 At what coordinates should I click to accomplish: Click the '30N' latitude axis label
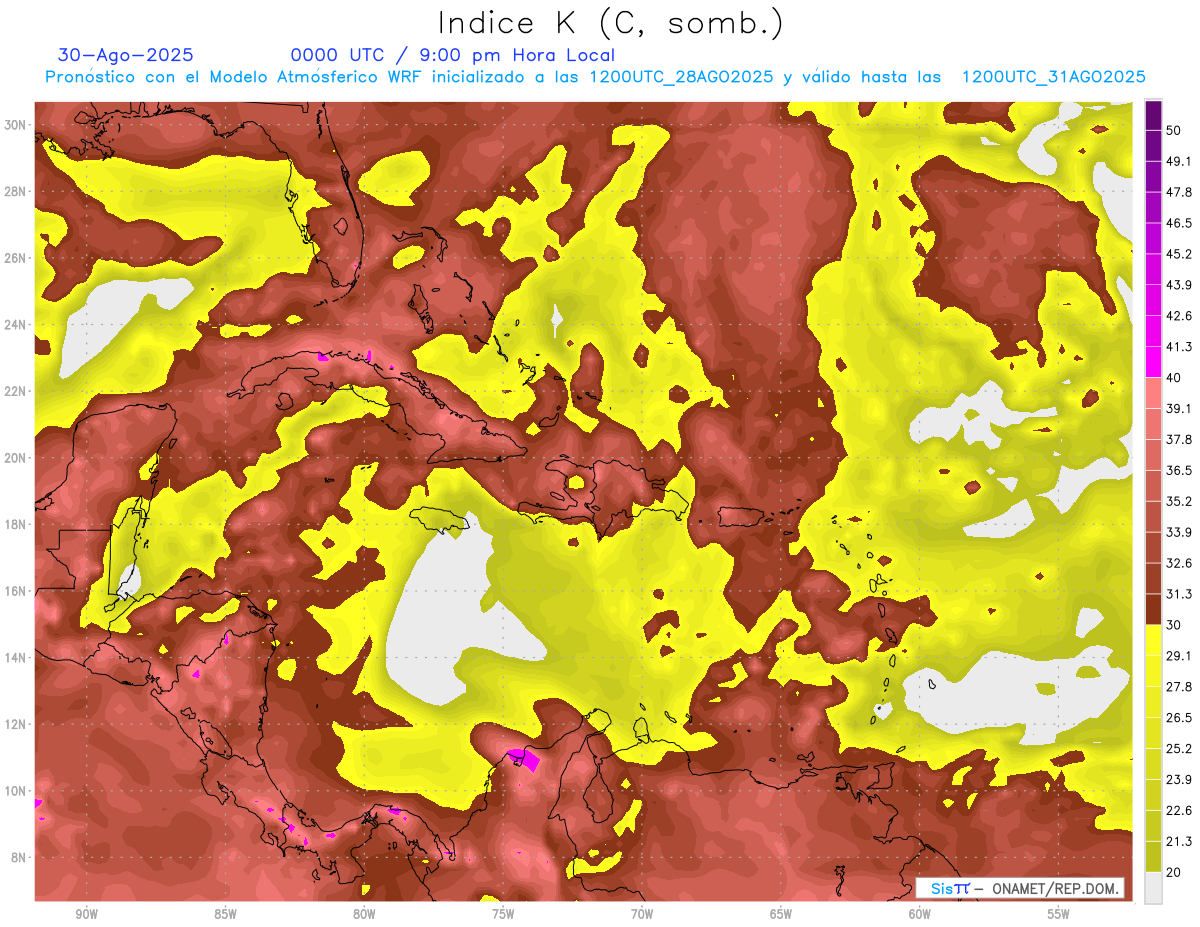point(16,125)
